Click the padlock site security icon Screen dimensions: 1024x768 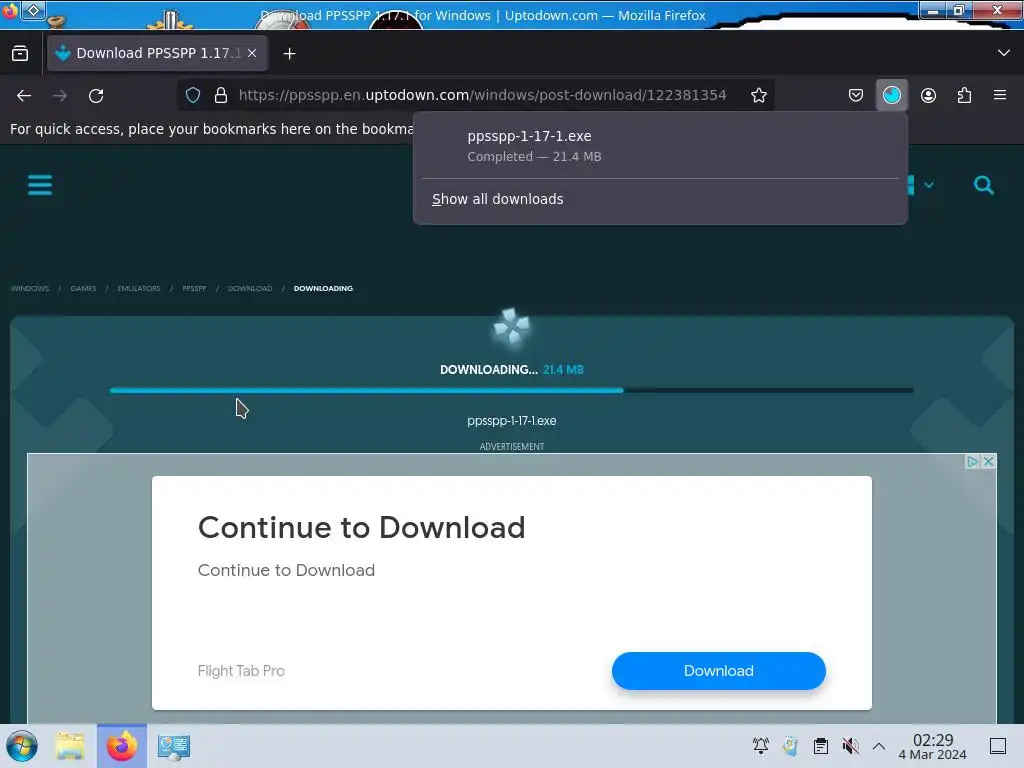(x=221, y=95)
